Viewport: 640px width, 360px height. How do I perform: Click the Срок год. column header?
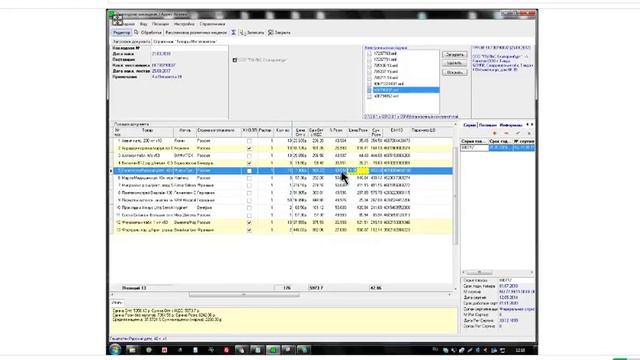pyautogui.click(x=500, y=141)
